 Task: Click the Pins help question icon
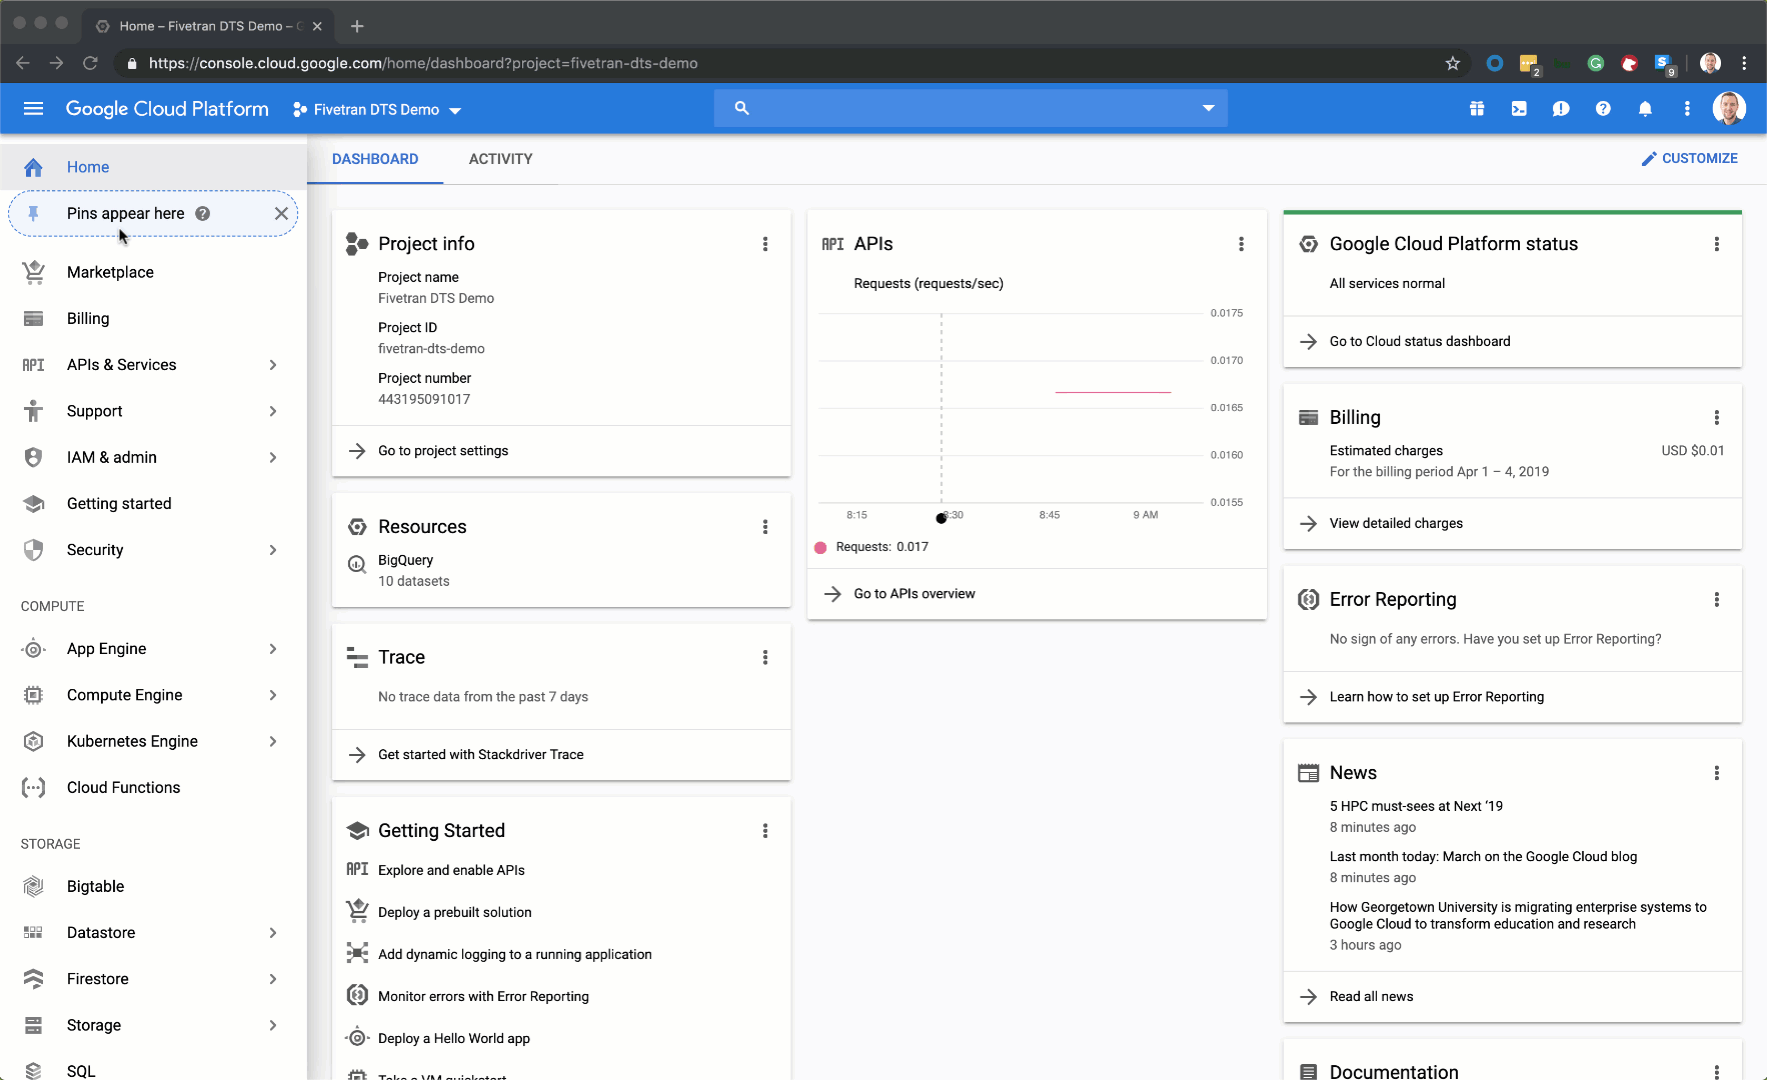click(203, 213)
